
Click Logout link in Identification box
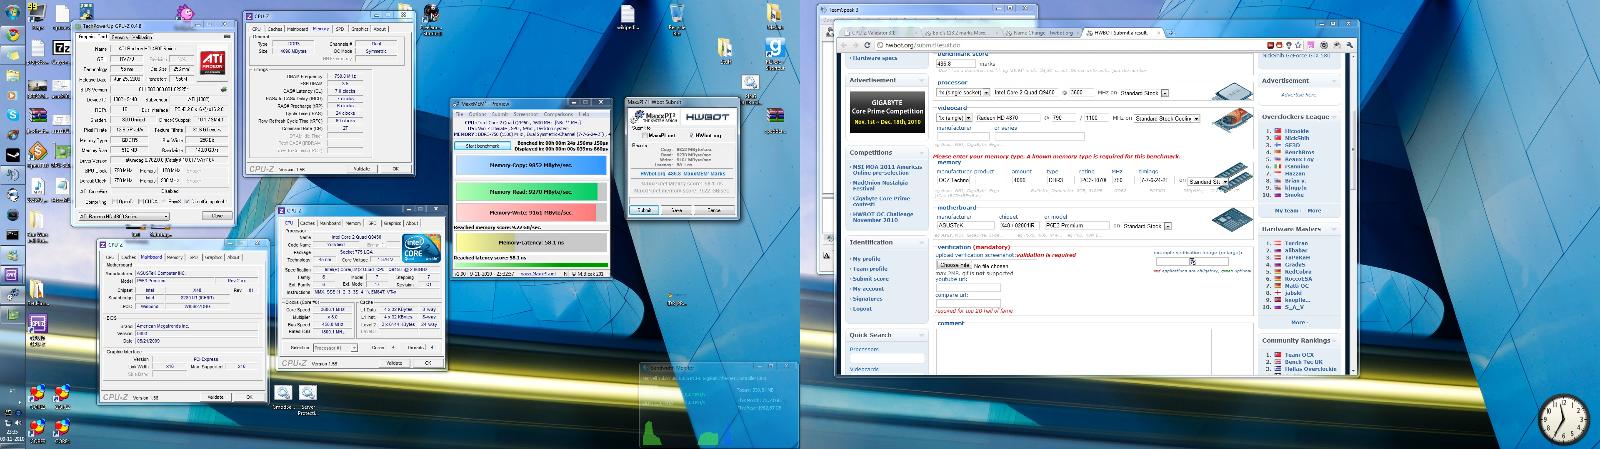[862, 309]
